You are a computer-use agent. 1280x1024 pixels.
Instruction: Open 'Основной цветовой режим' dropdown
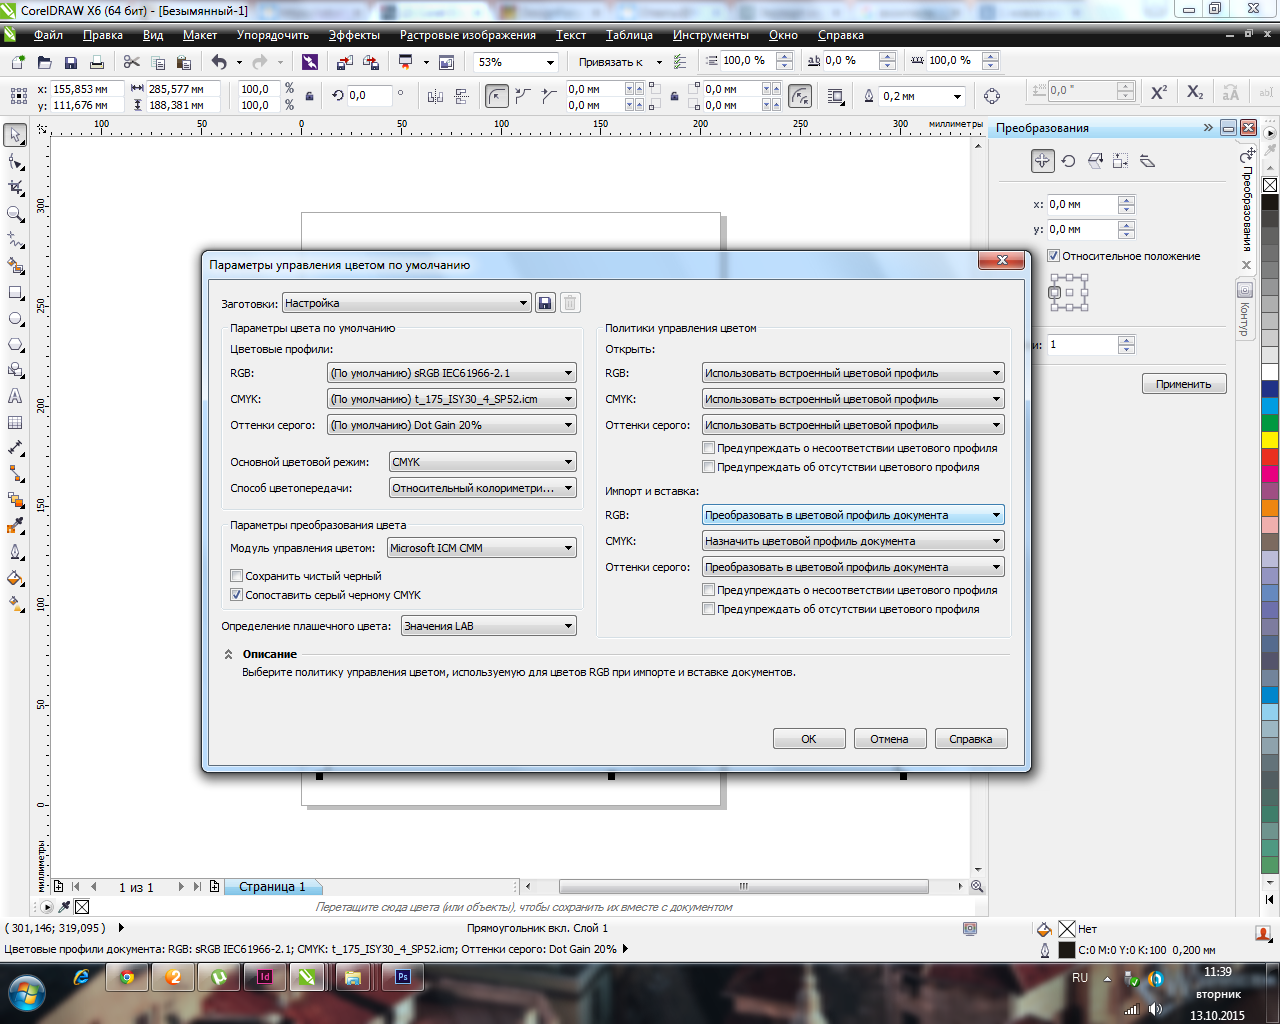(483, 462)
